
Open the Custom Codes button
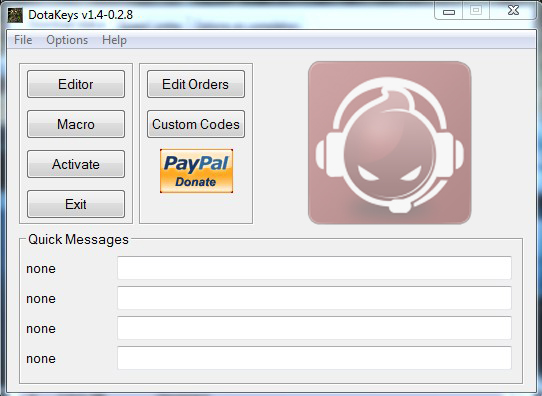[196, 124]
